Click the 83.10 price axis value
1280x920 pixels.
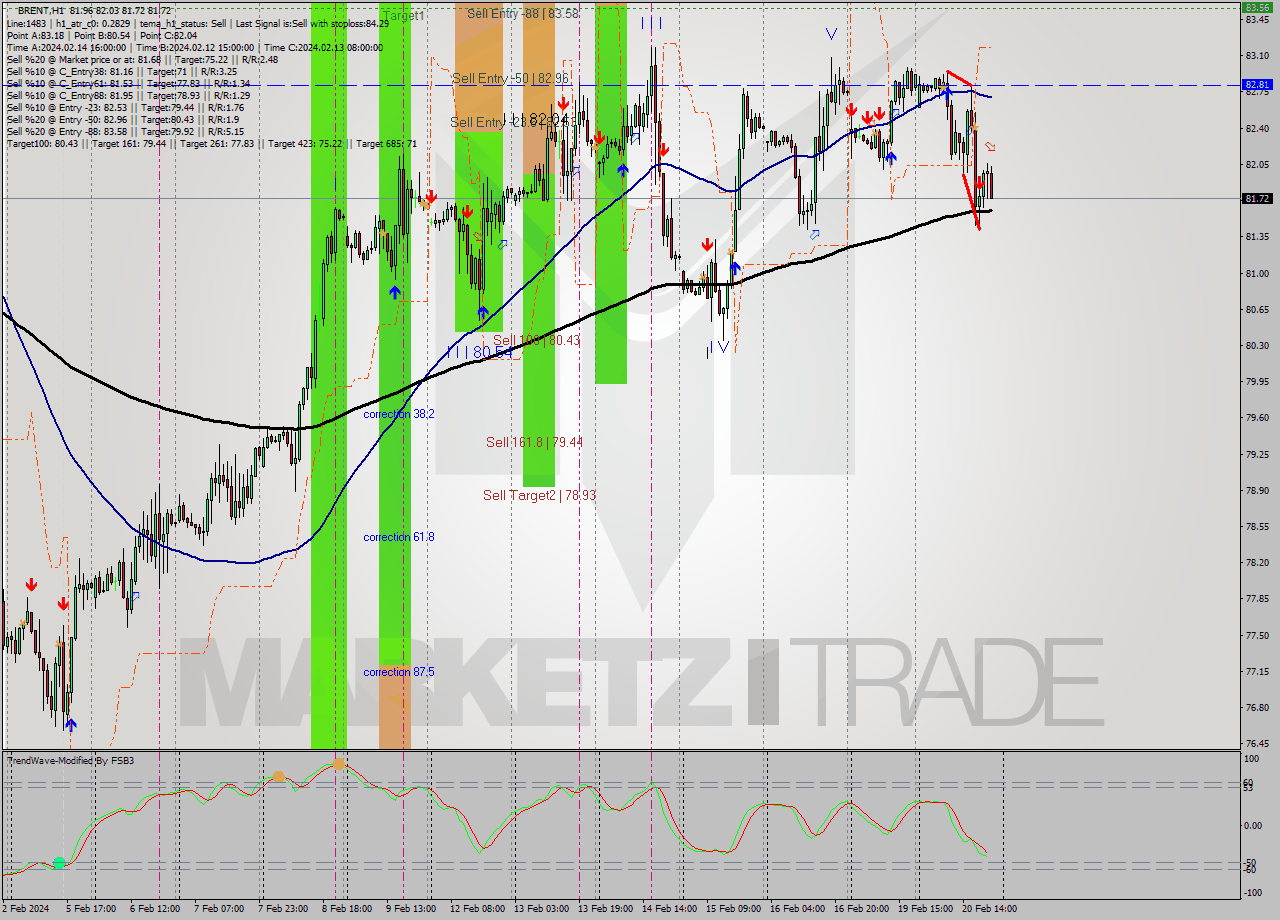(x=1257, y=56)
